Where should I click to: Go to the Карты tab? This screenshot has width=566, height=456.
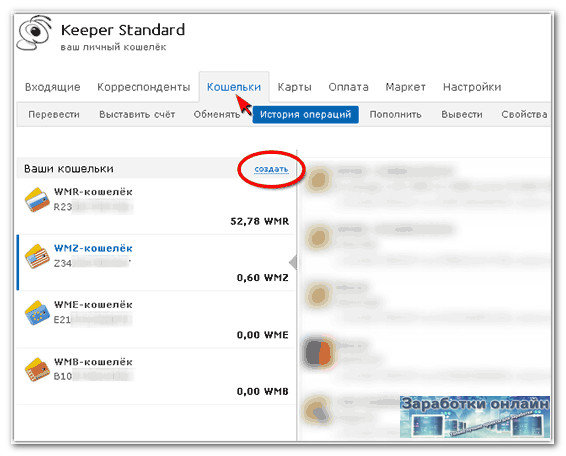click(x=295, y=87)
